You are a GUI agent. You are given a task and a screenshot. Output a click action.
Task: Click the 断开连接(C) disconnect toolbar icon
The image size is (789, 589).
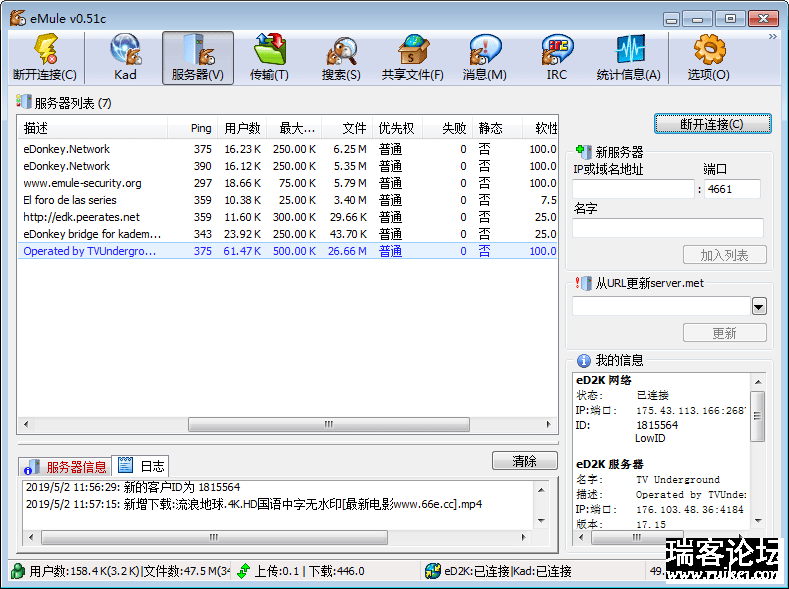pos(45,58)
